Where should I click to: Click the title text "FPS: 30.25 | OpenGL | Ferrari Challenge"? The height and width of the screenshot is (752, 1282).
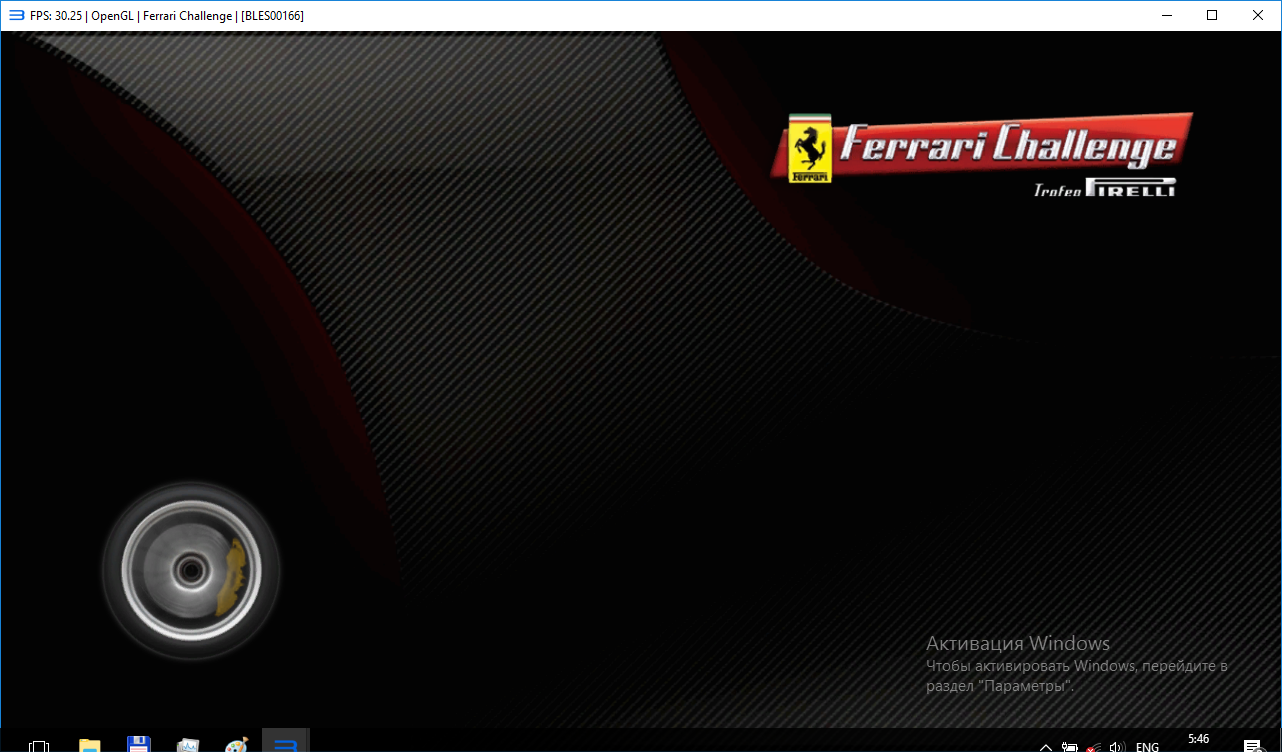[133, 16]
